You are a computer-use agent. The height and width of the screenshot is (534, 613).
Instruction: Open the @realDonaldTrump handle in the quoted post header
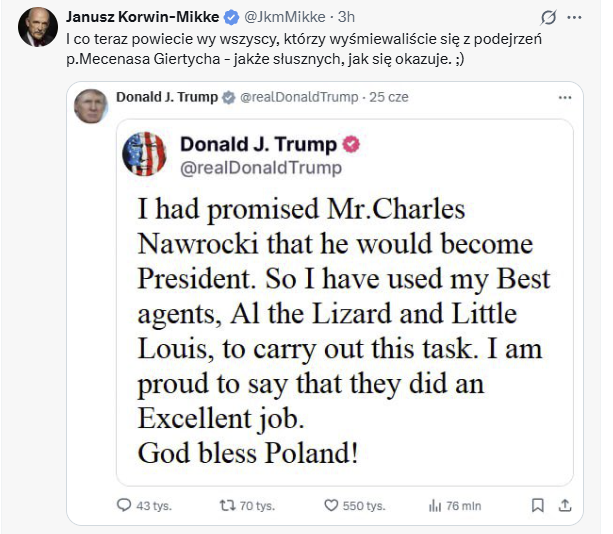point(299,97)
